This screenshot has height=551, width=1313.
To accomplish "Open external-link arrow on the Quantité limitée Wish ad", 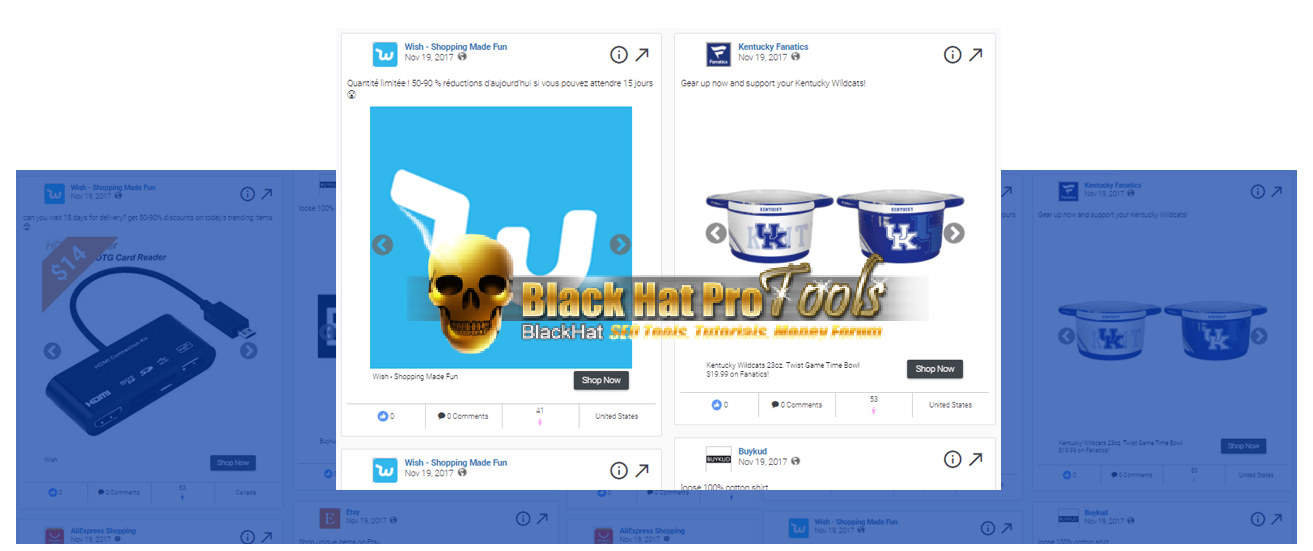I will coord(642,54).
